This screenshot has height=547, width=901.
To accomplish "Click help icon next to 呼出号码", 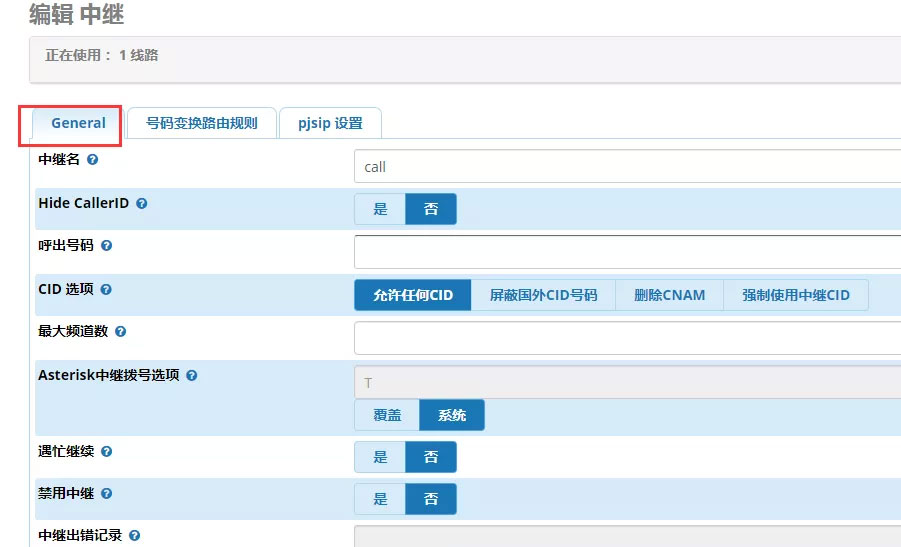I will (107, 245).
